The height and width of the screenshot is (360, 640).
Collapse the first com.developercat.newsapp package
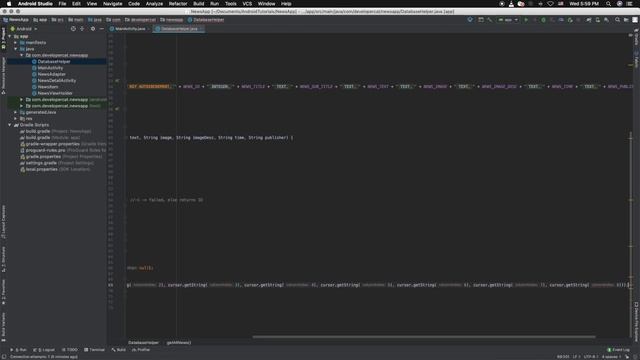22,55
